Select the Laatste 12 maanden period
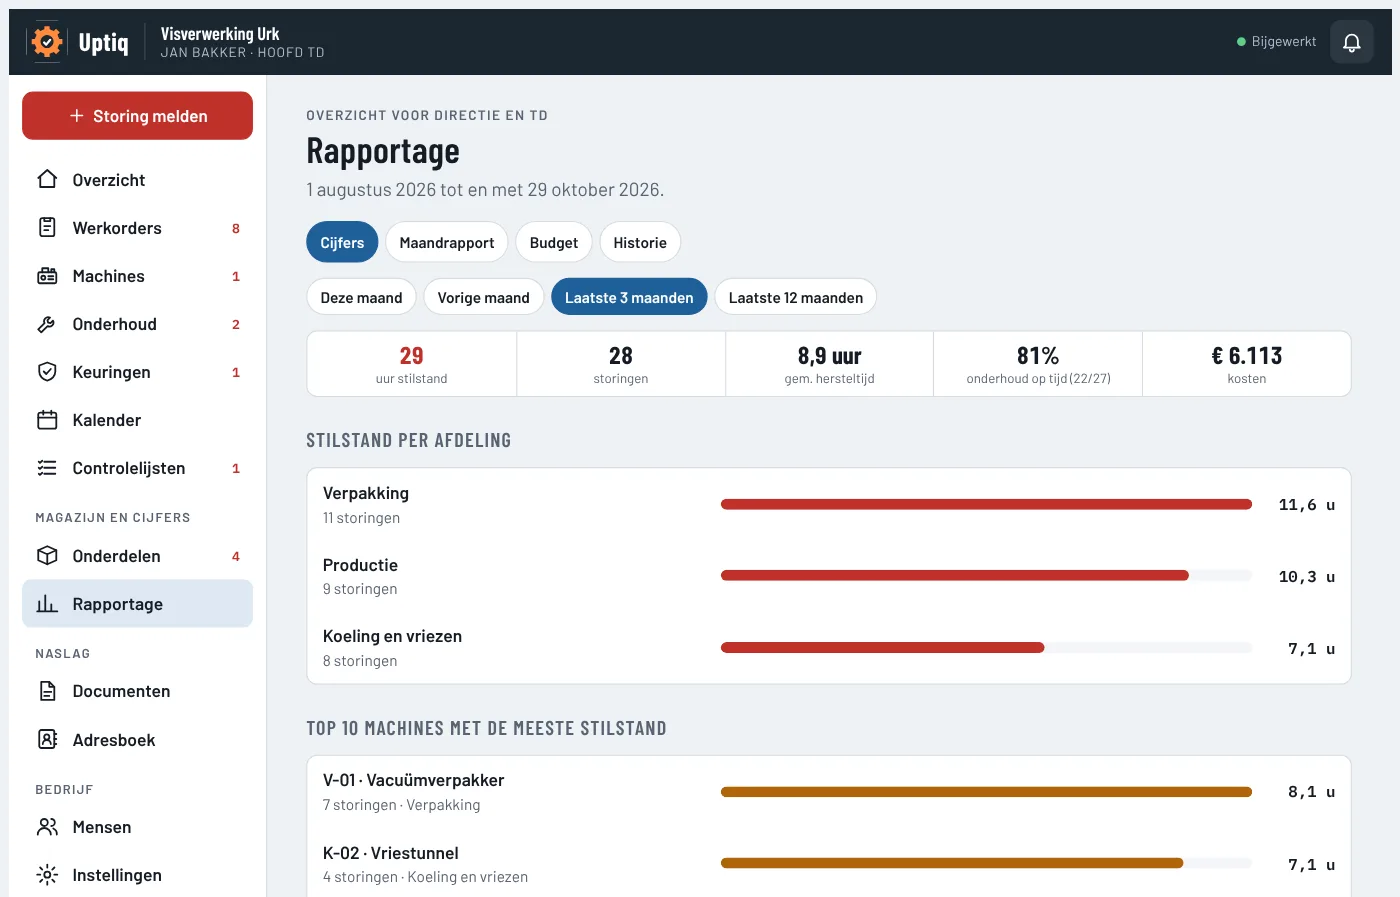The image size is (1400, 897). tap(796, 297)
